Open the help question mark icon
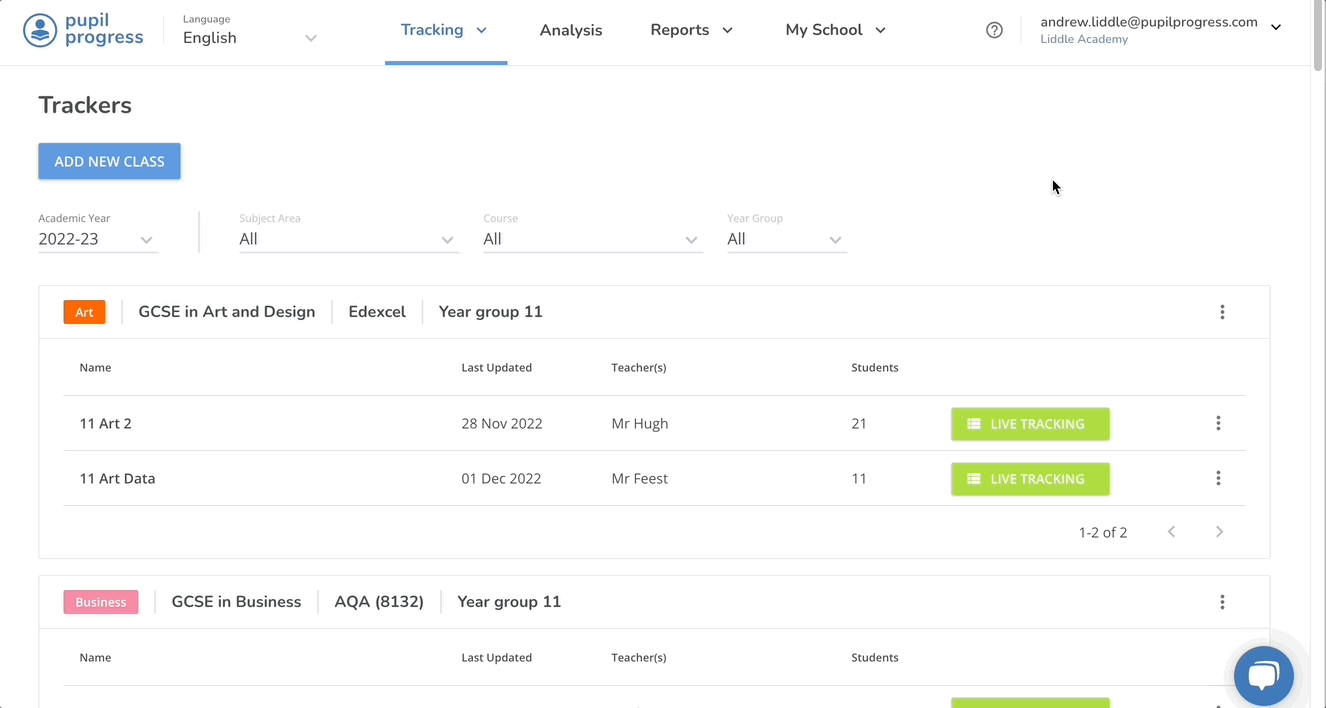Viewport: 1326px width, 708px height. click(994, 29)
